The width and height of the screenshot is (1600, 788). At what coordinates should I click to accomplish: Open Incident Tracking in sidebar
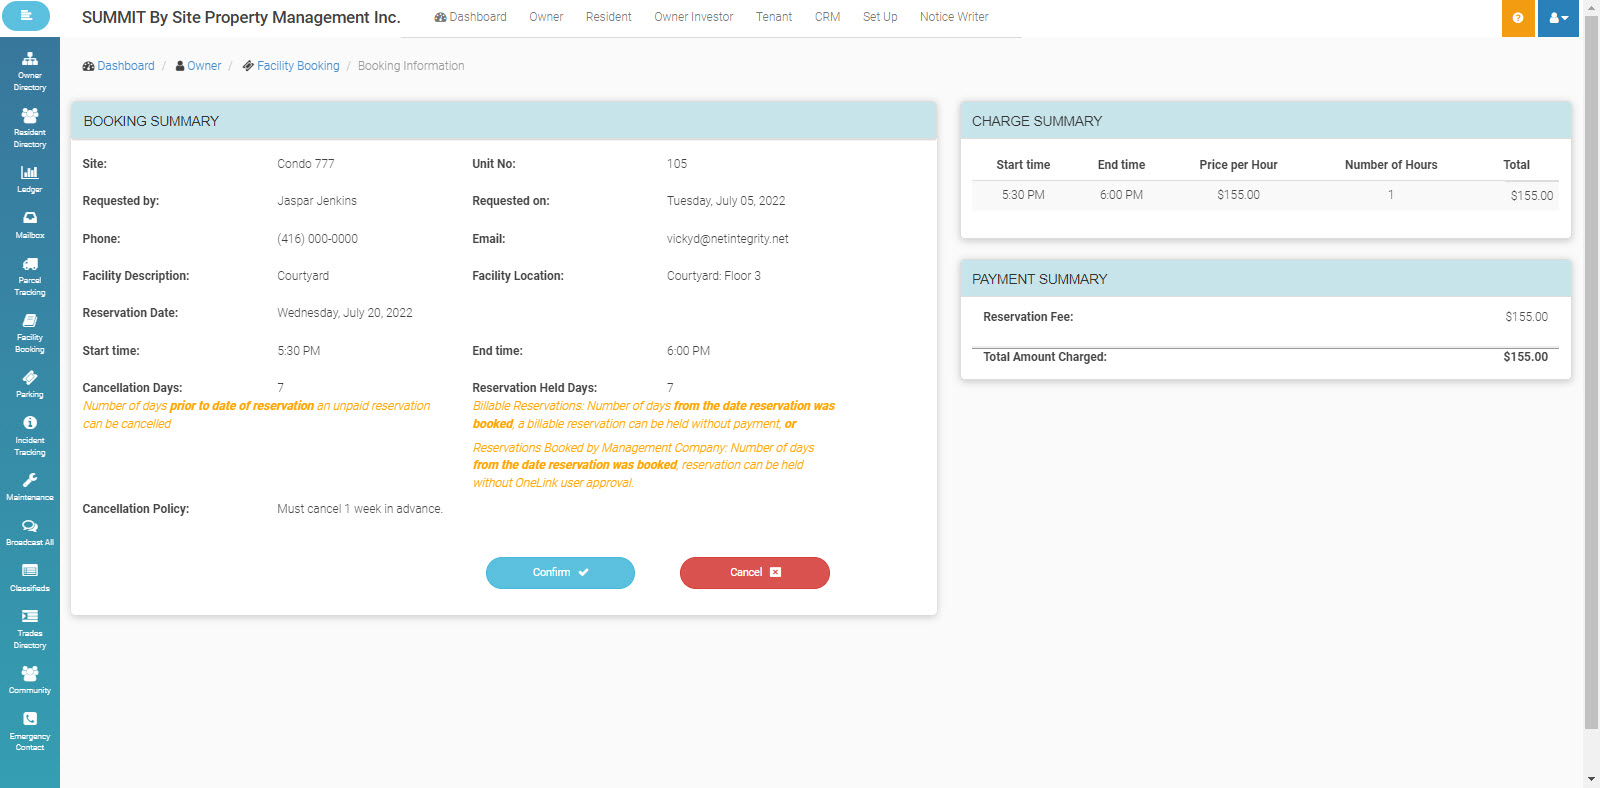coord(30,436)
